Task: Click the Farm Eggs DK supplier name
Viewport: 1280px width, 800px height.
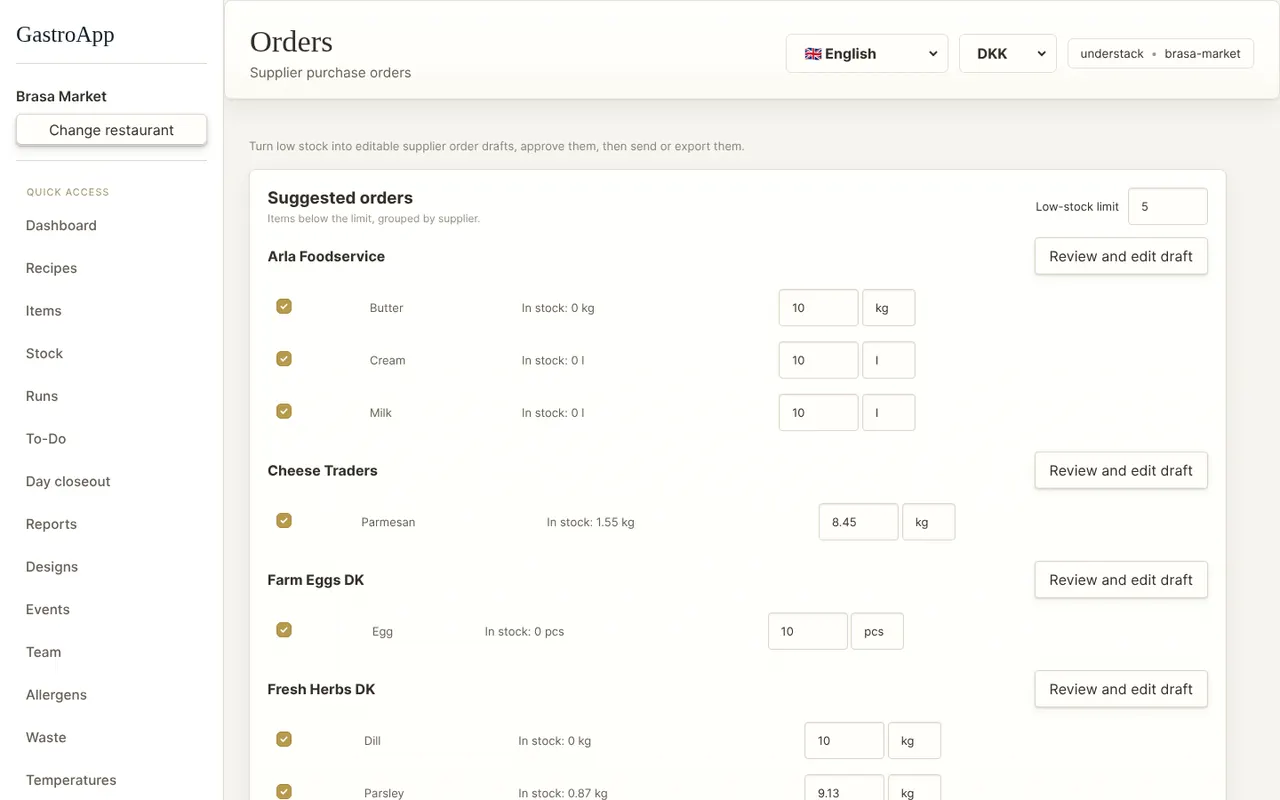Action: click(316, 580)
